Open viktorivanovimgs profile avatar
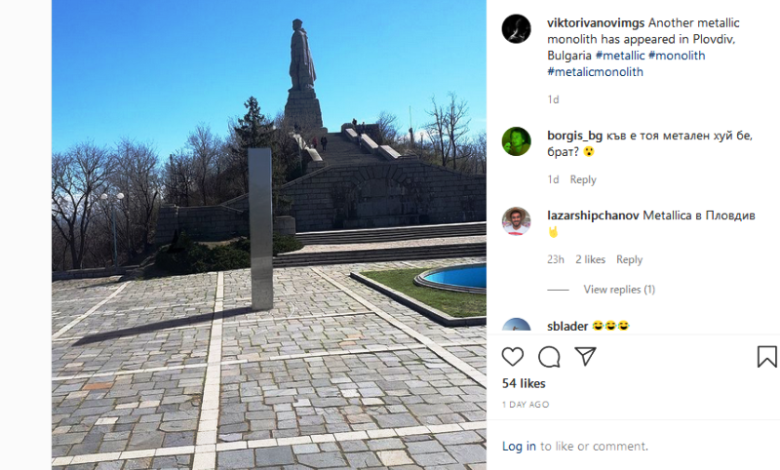 (516, 29)
